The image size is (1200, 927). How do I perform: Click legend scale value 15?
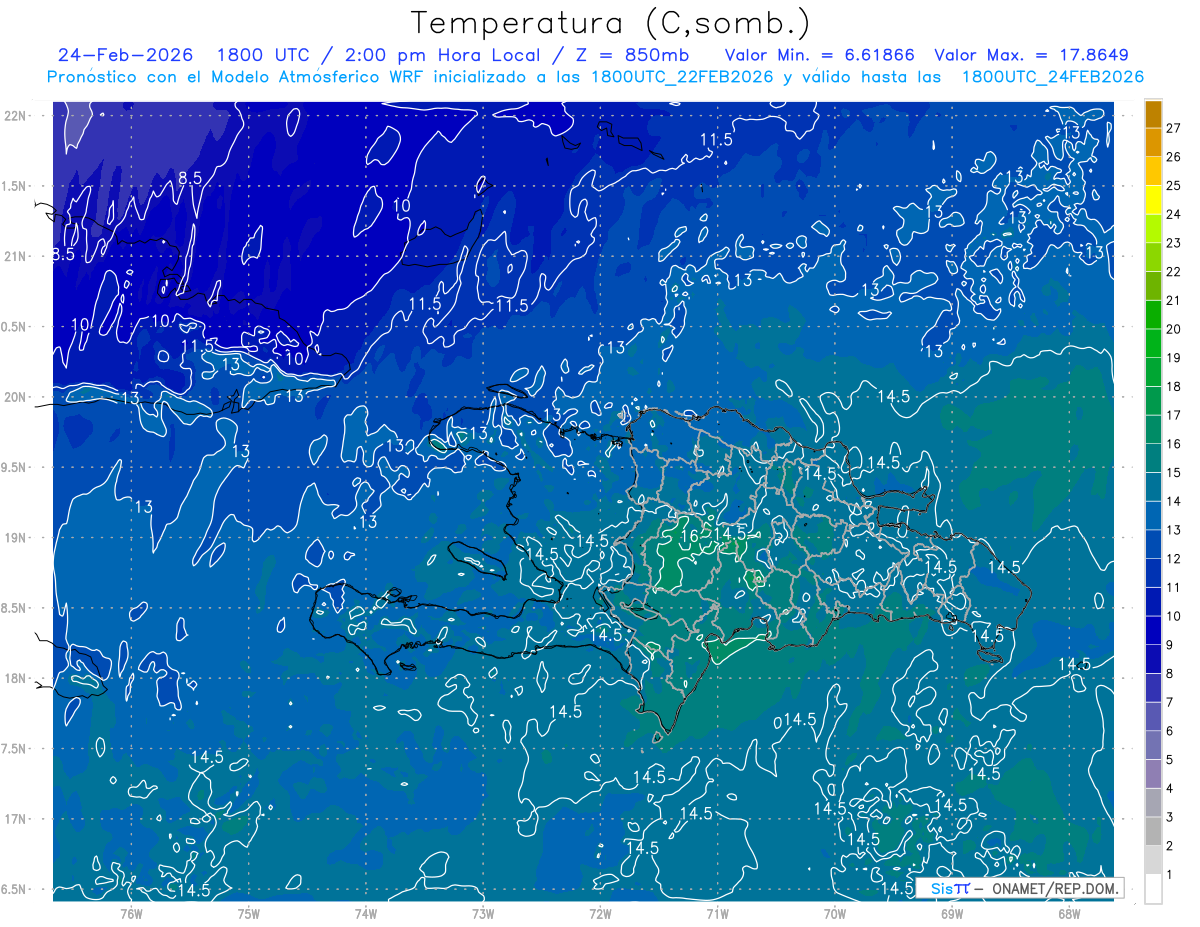tap(1173, 472)
